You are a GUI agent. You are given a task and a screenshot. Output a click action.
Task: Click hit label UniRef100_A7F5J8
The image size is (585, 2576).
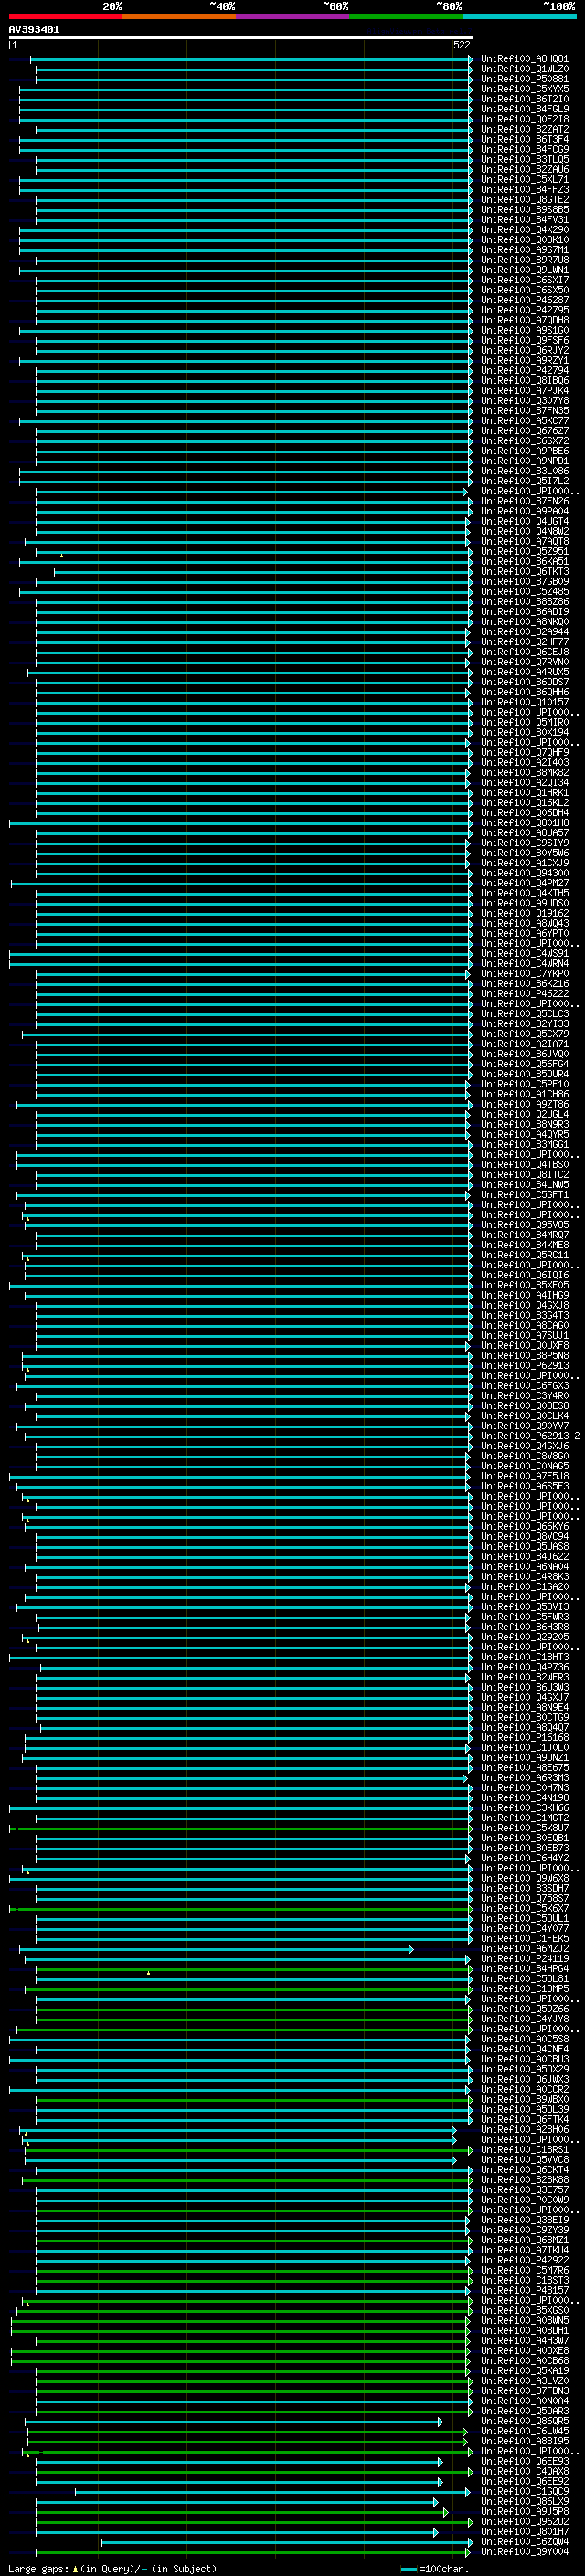tap(525, 1476)
